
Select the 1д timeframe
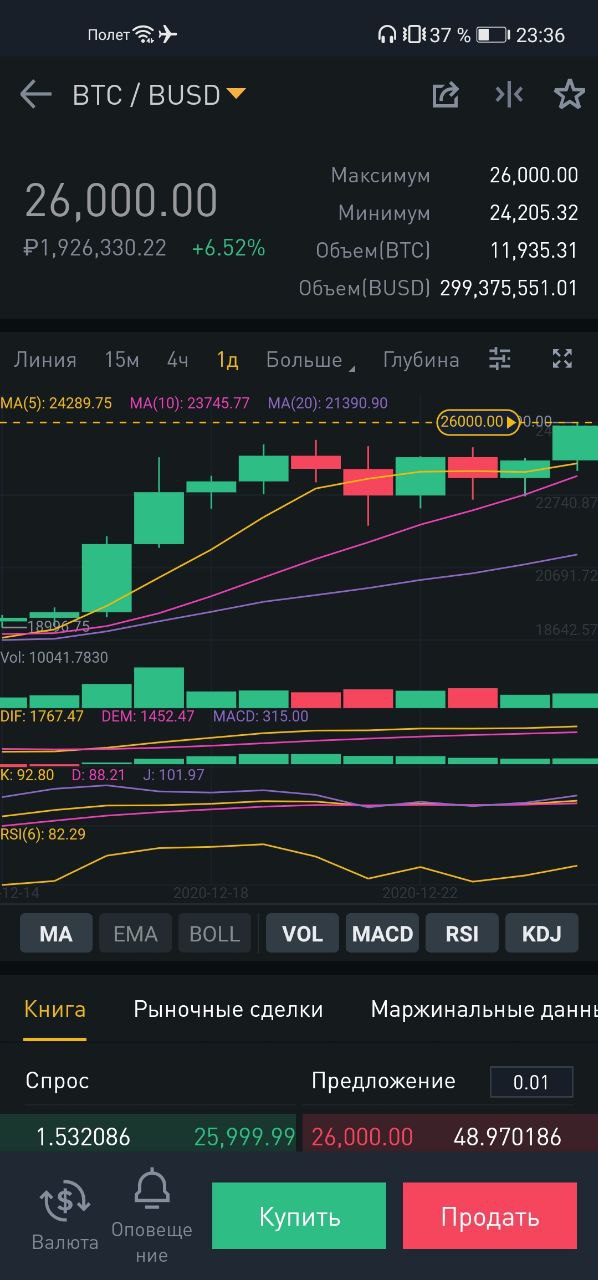[x=228, y=360]
